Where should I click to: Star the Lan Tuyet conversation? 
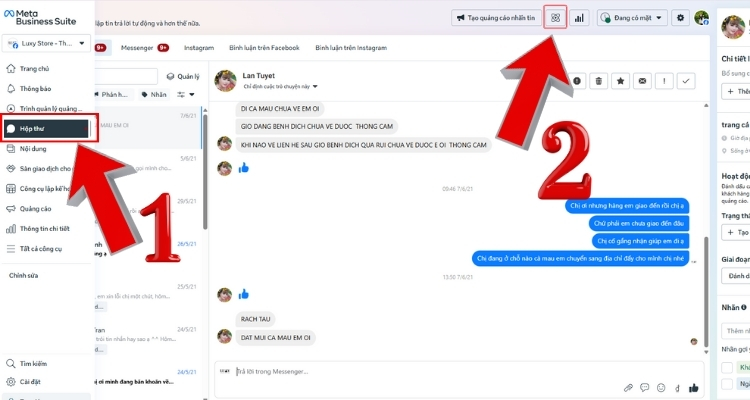coord(620,81)
